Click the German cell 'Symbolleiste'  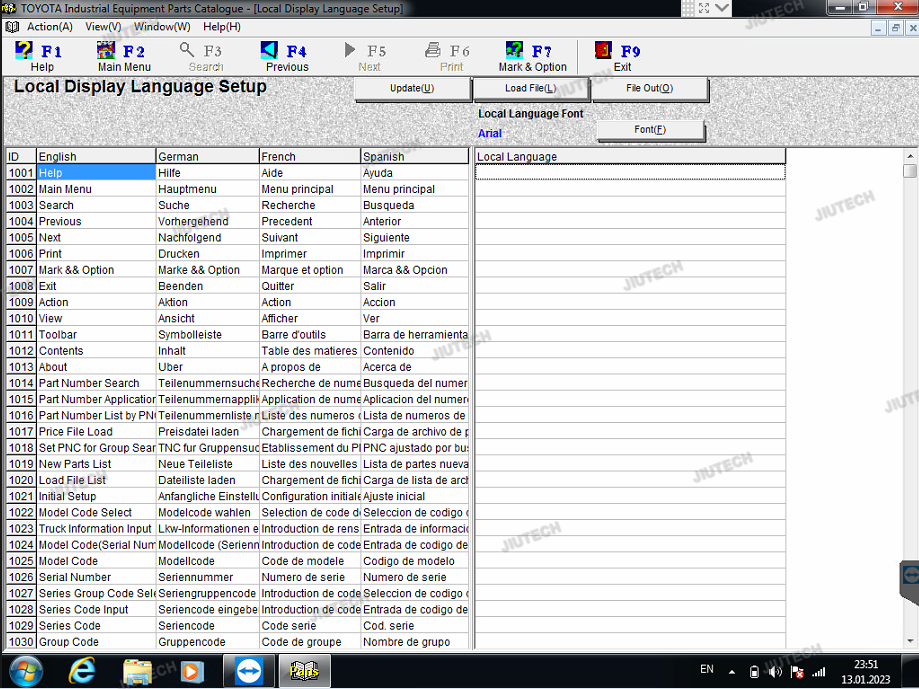207,335
